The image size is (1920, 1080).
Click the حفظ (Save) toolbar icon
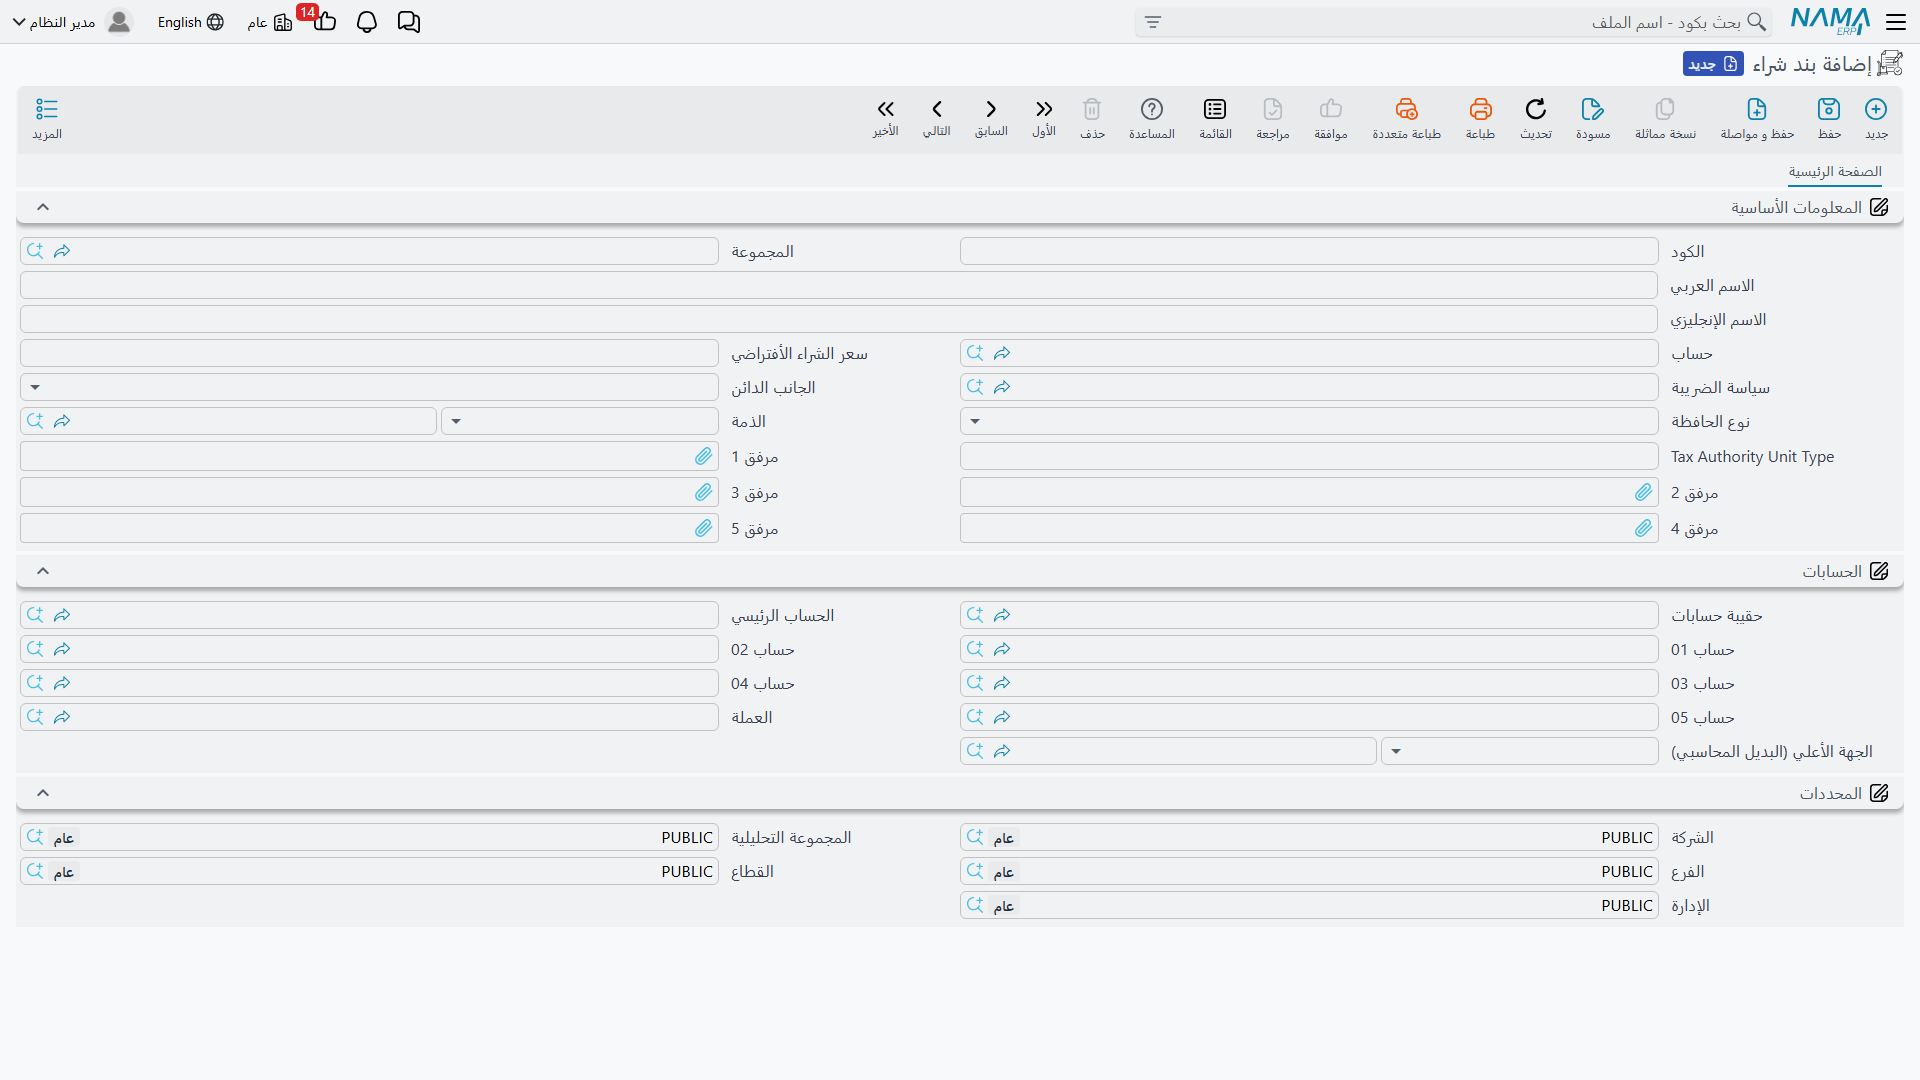click(x=1829, y=109)
